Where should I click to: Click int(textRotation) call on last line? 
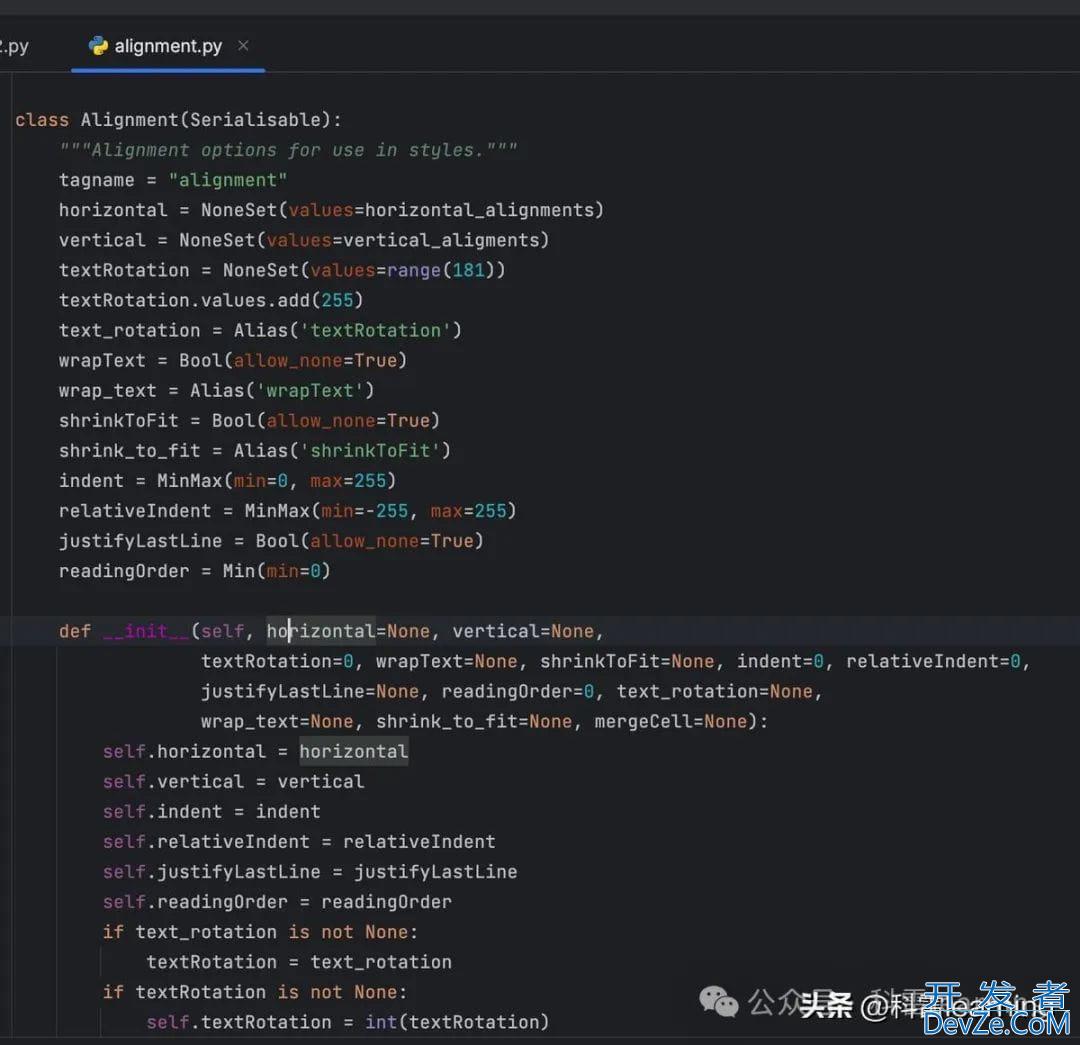point(457,1022)
